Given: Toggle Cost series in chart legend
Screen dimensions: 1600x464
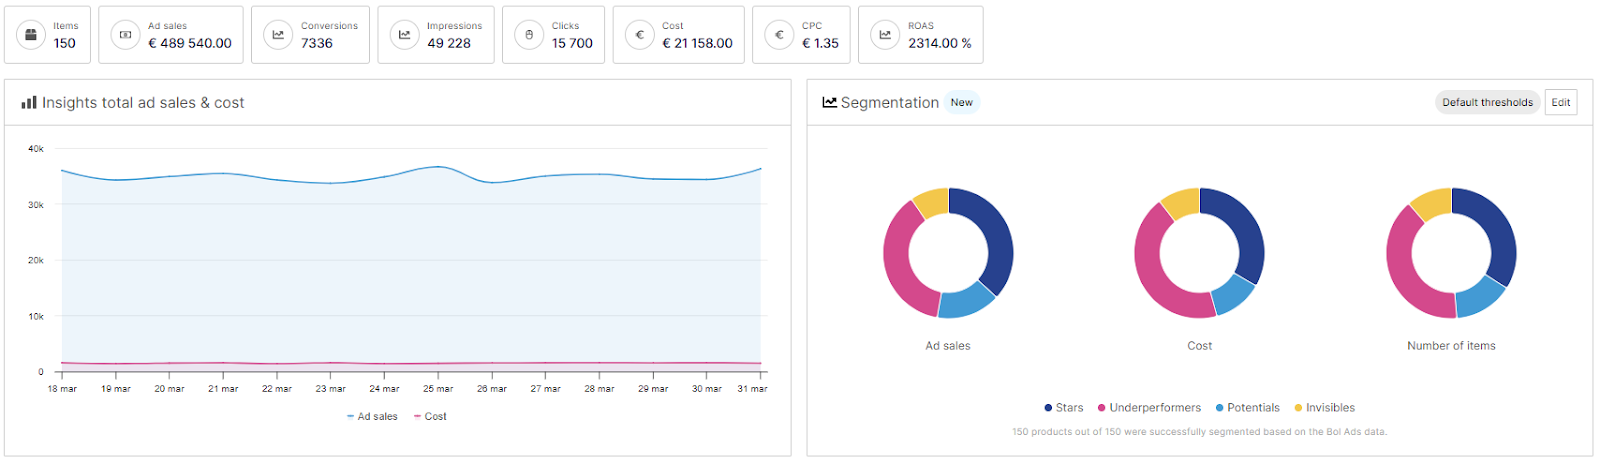Looking at the screenshot, I should (x=431, y=417).
